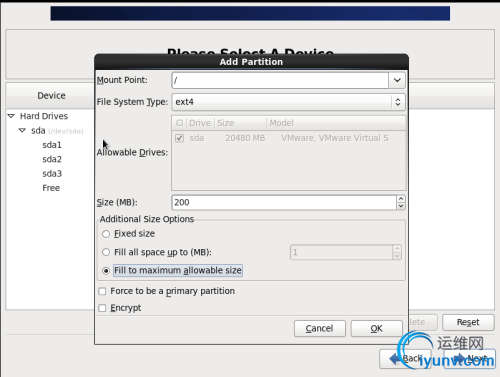
Task: Collapse the sda device tree node
Action: (x=22, y=130)
